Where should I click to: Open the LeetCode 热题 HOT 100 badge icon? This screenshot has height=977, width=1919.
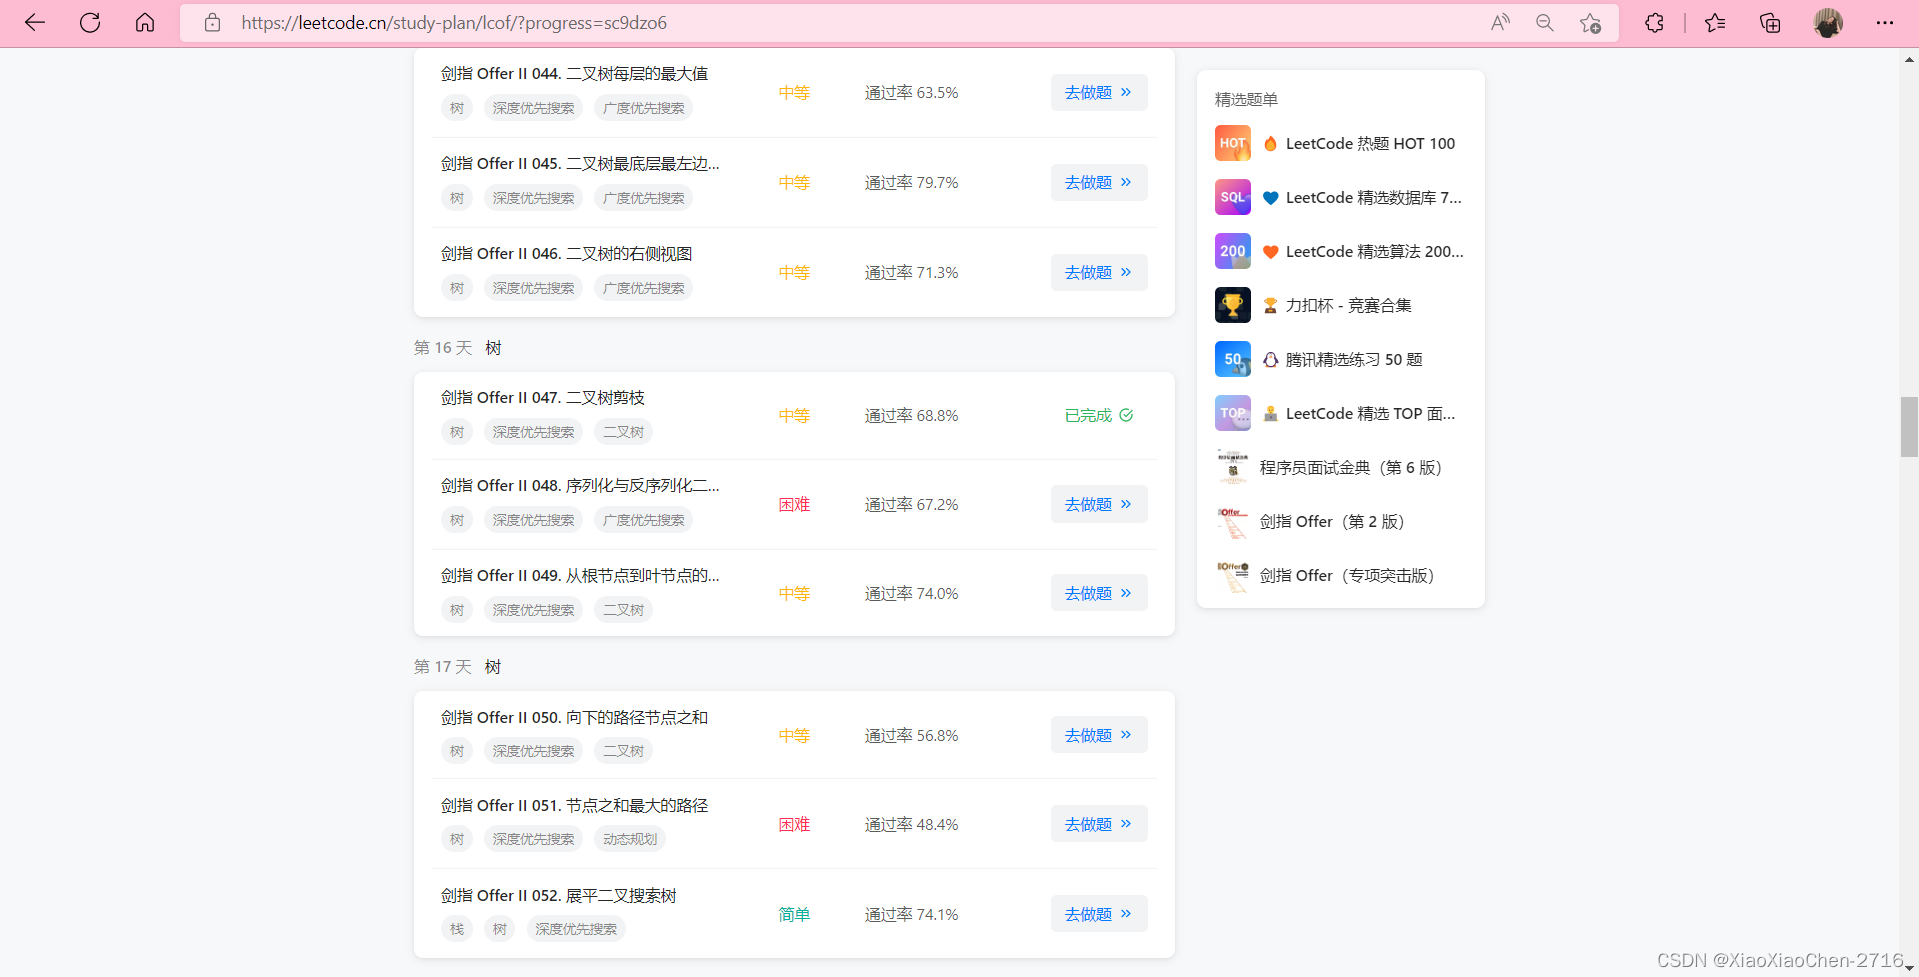pyautogui.click(x=1232, y=143)
